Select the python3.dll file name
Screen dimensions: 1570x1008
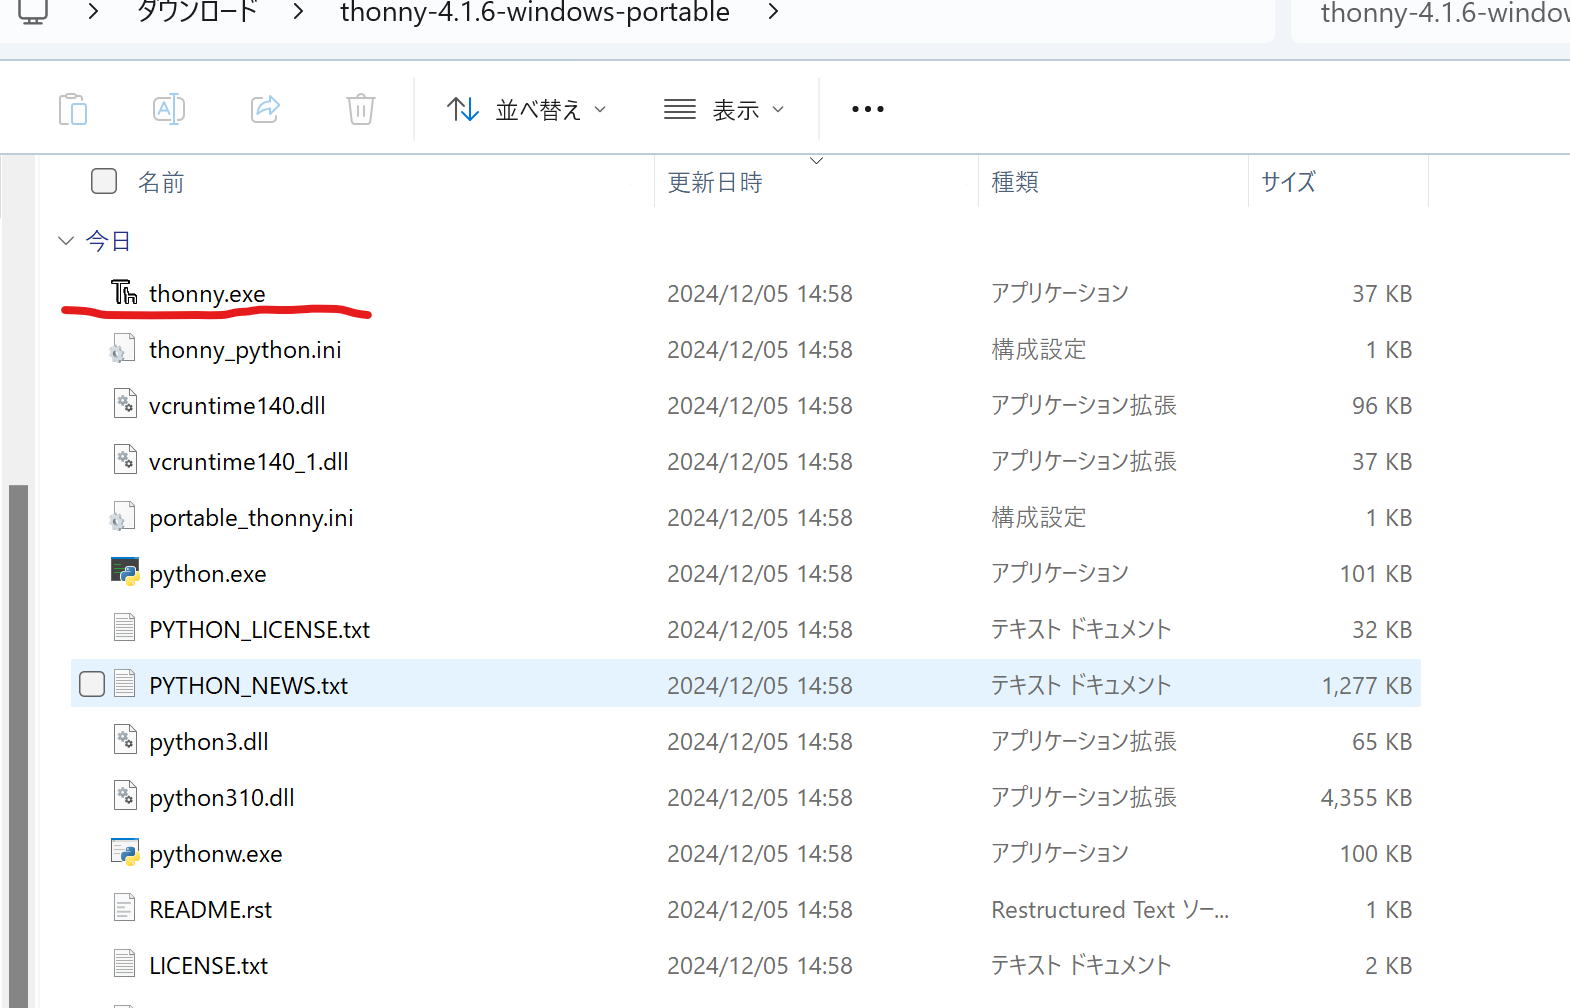click(209, 741)
